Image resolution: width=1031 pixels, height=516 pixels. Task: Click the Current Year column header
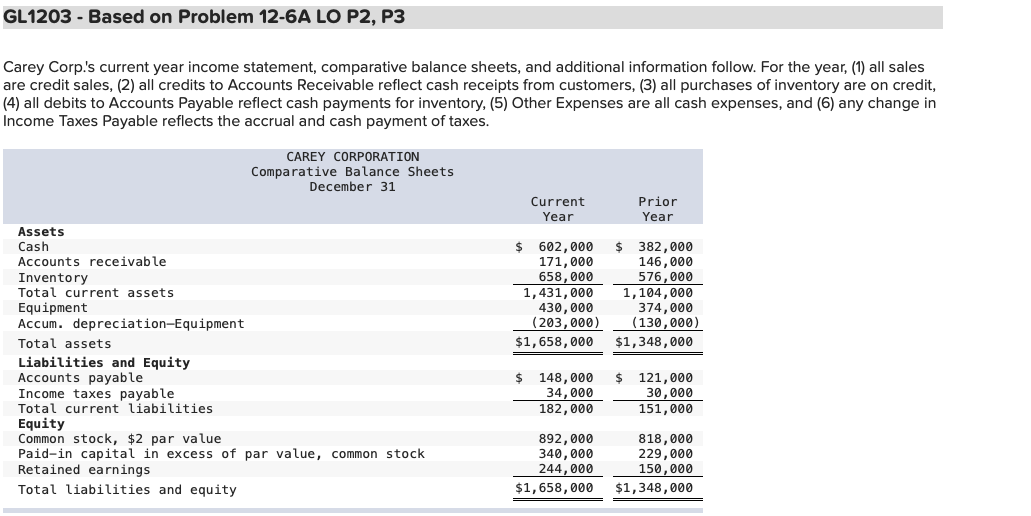click(558, 209)
